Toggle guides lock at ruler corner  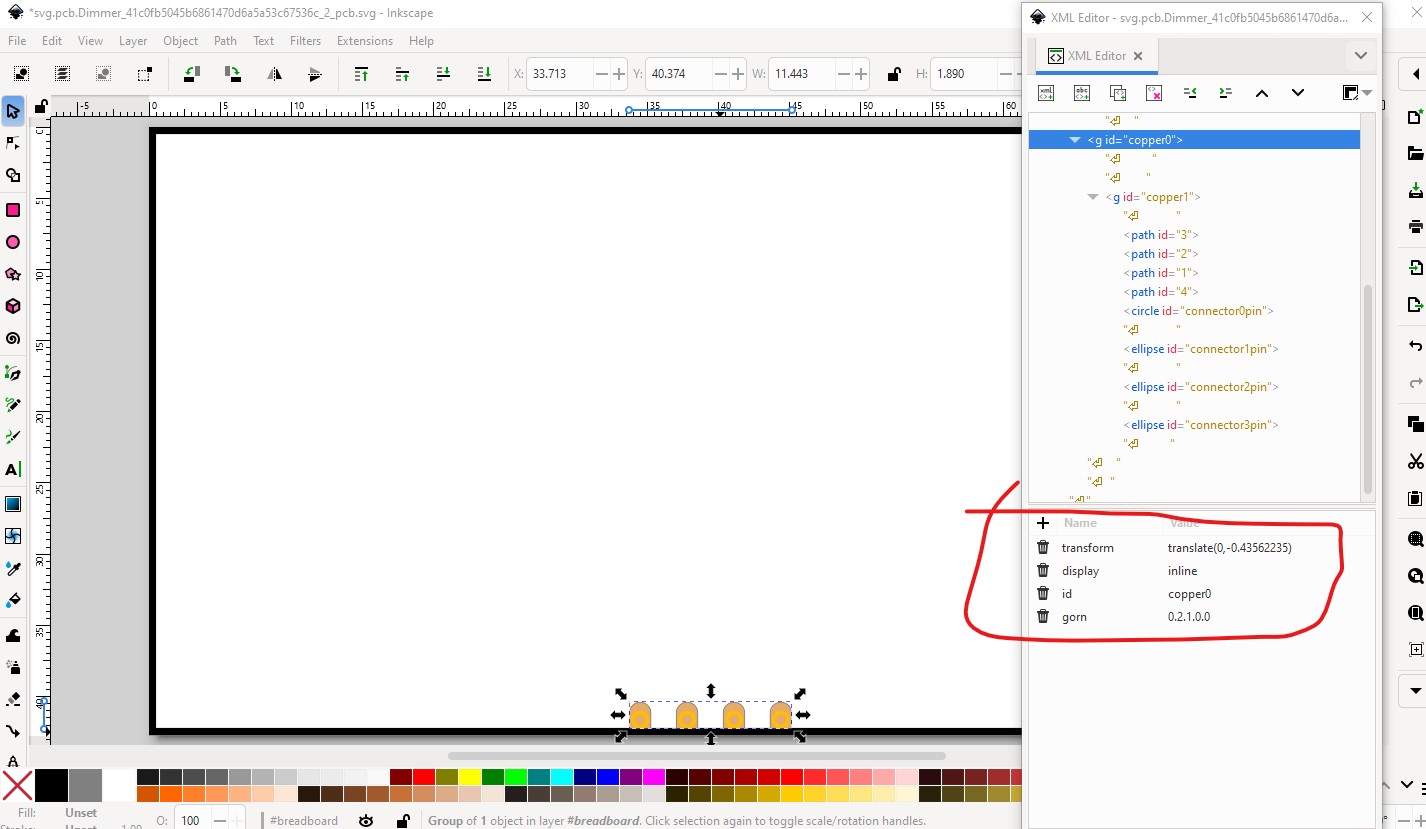41,106
